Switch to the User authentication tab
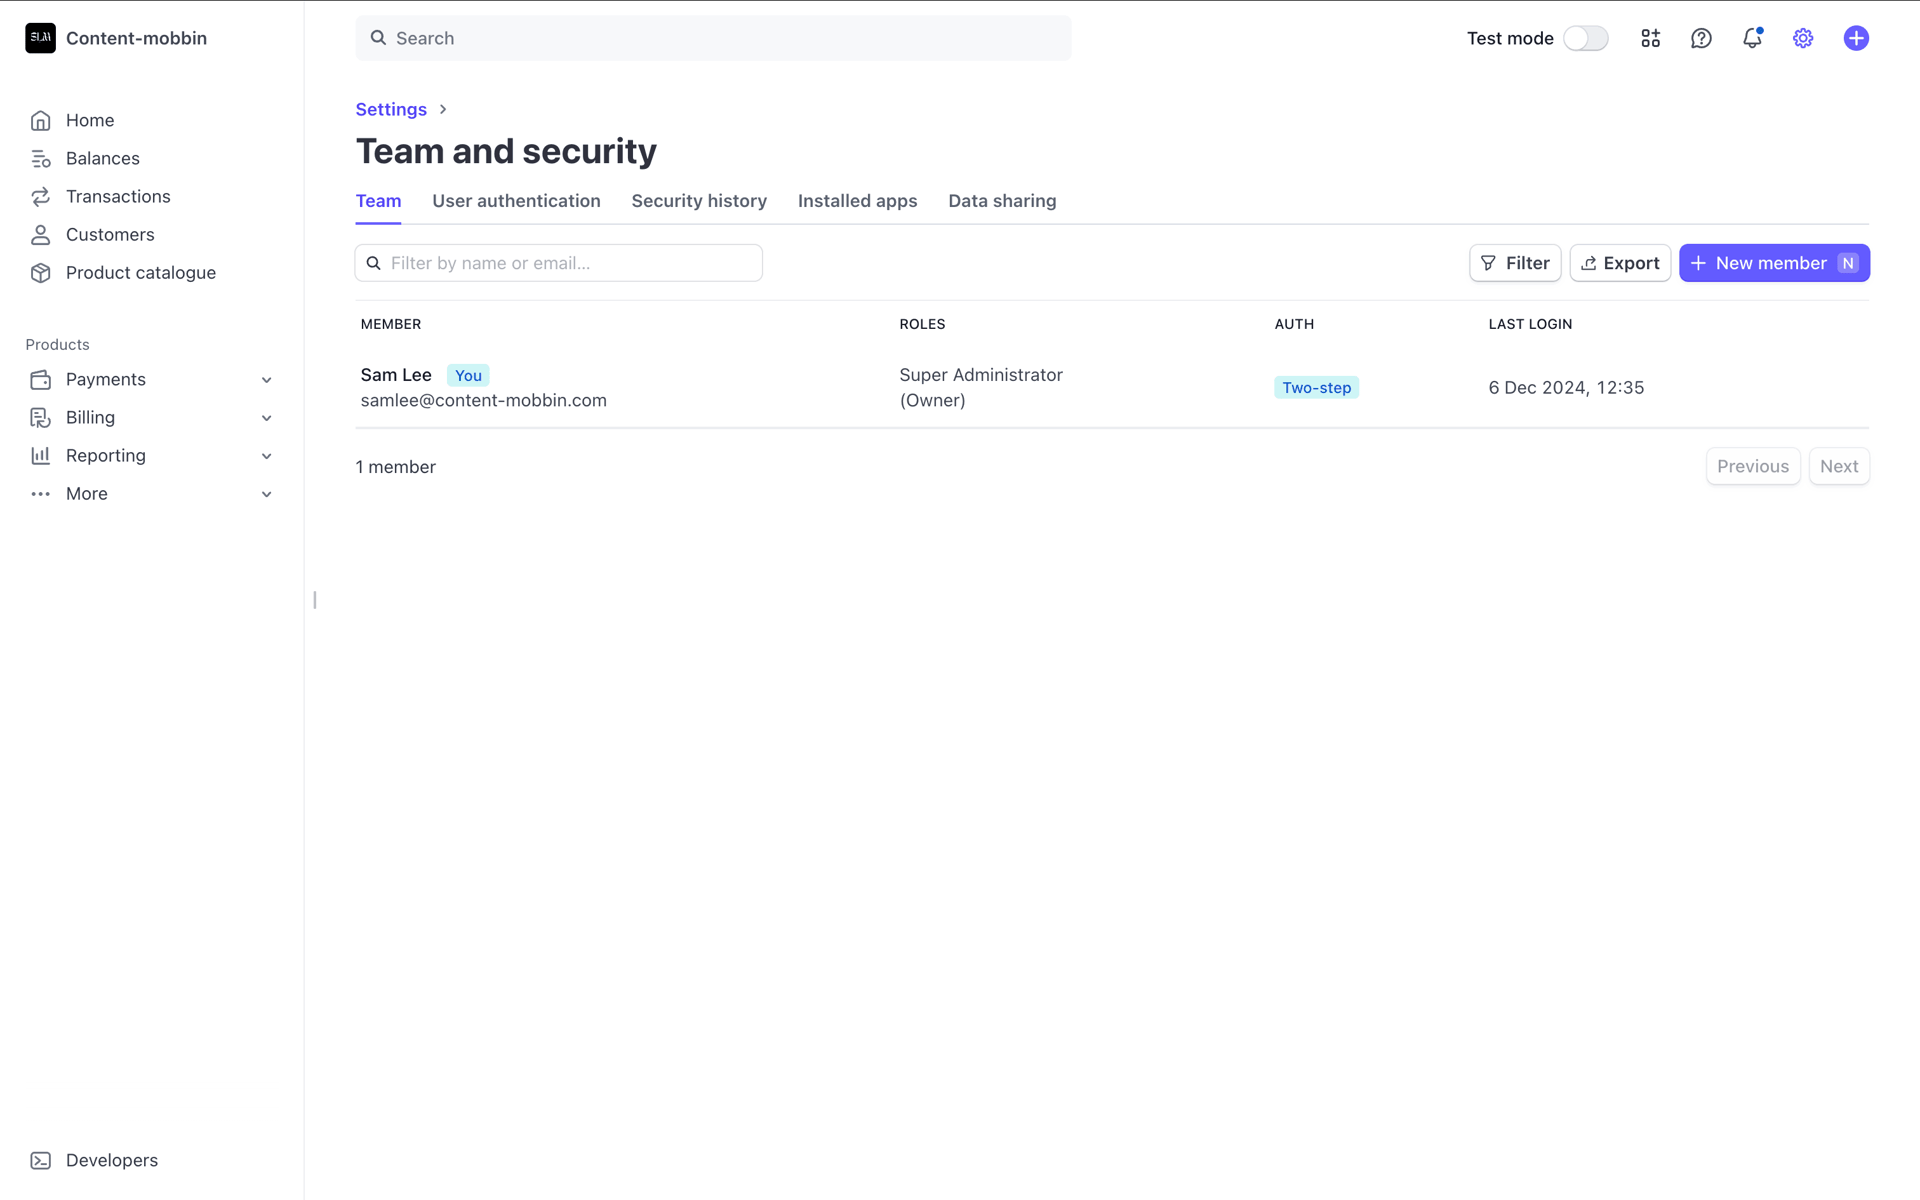This screenshot has height=1200, width=1920. (x=516, y=201)
